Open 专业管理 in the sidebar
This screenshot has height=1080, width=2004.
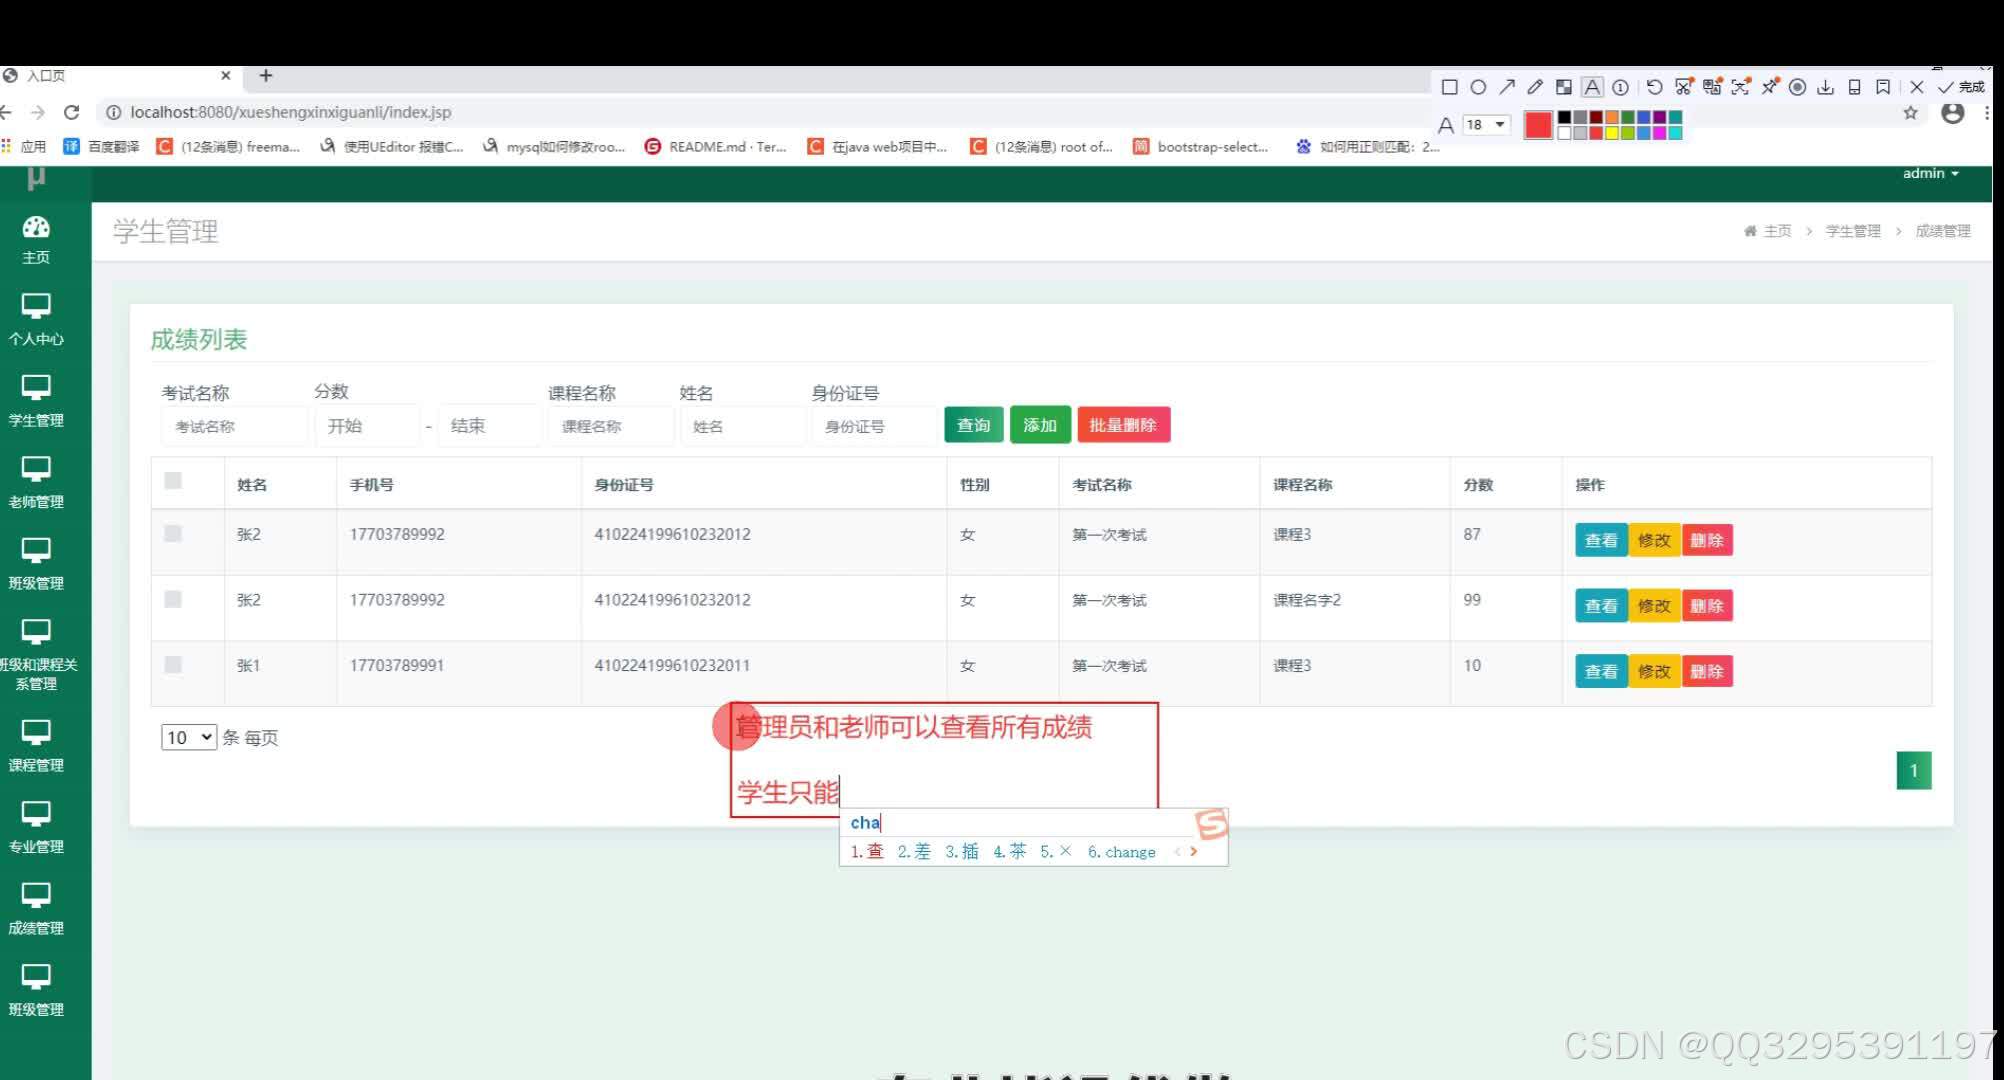[36, 828]
